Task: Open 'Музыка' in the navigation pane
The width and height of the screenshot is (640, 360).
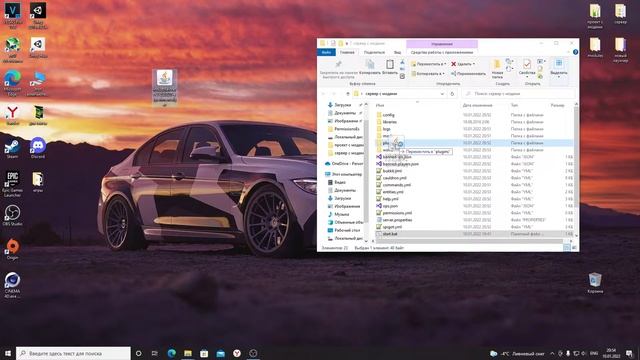Action: pos(339,214)
